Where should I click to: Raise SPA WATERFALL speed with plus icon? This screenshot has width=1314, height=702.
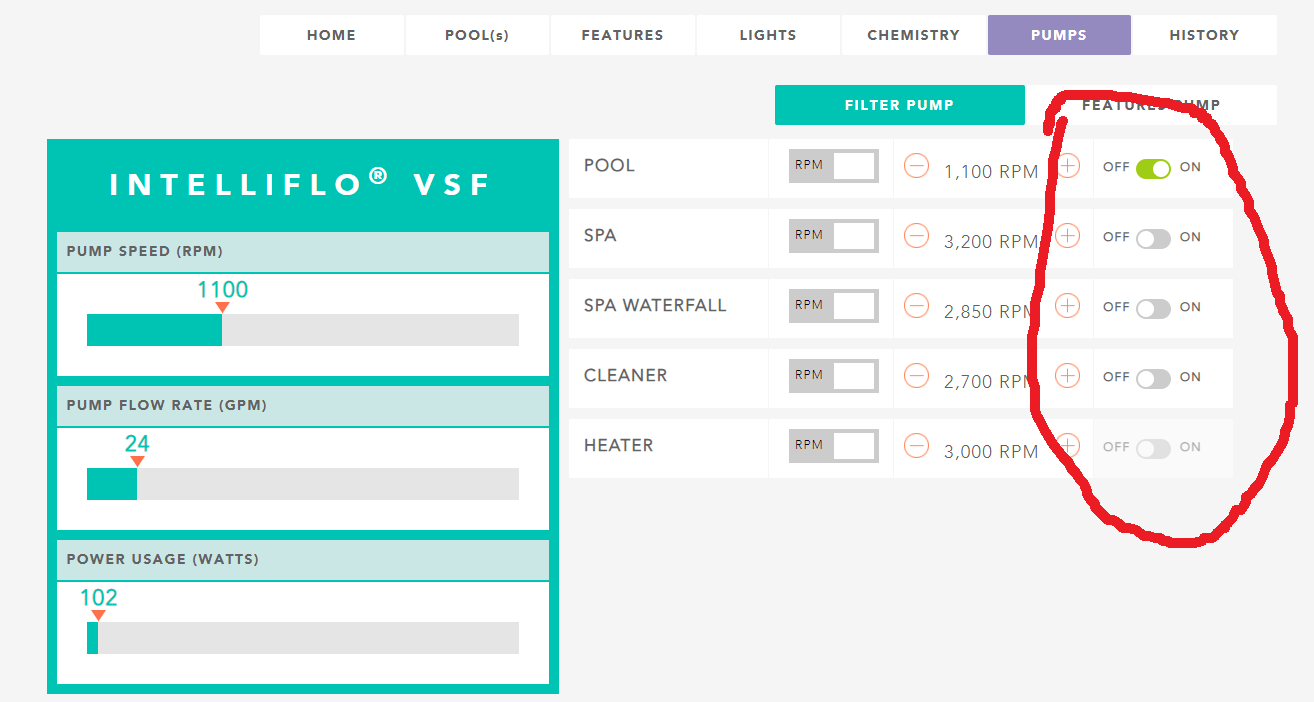pos(1068,306)
